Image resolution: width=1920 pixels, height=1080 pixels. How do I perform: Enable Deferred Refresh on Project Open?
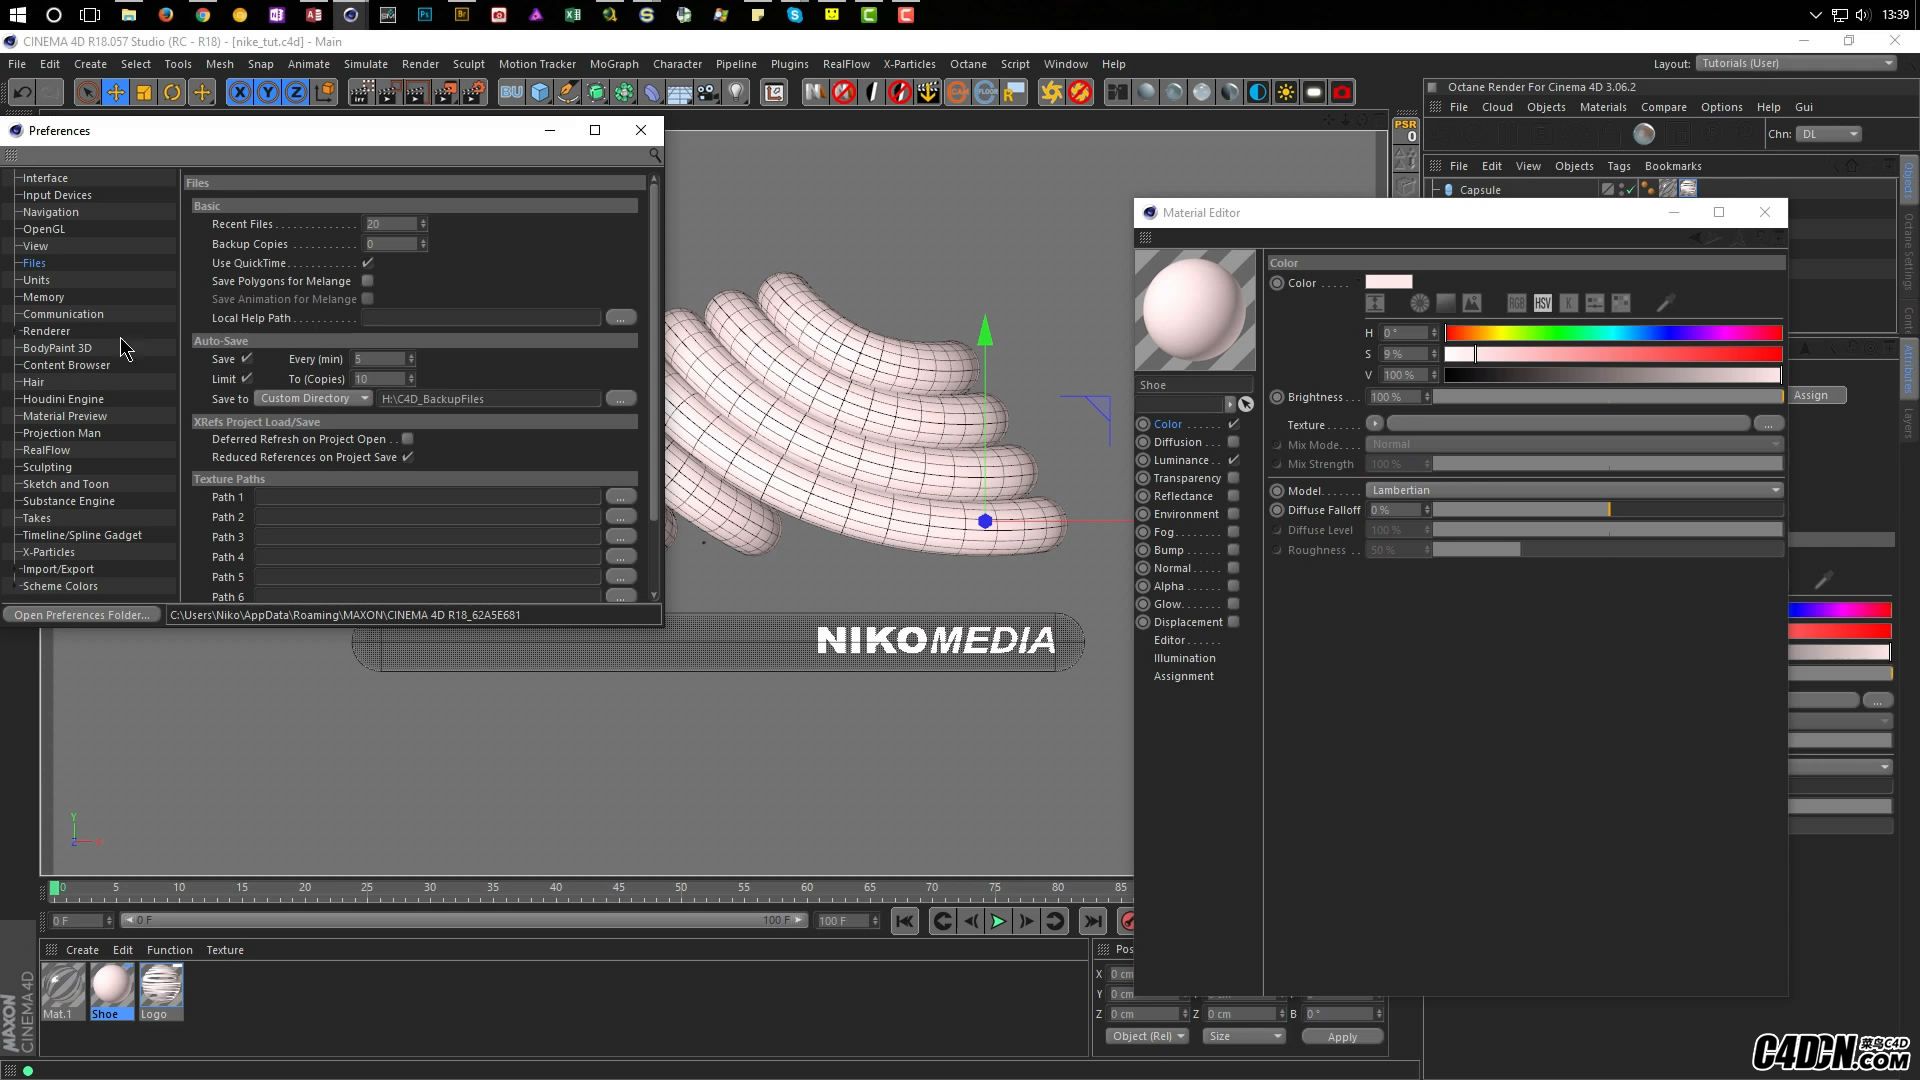pyautogui.click(x=408, y=439)
